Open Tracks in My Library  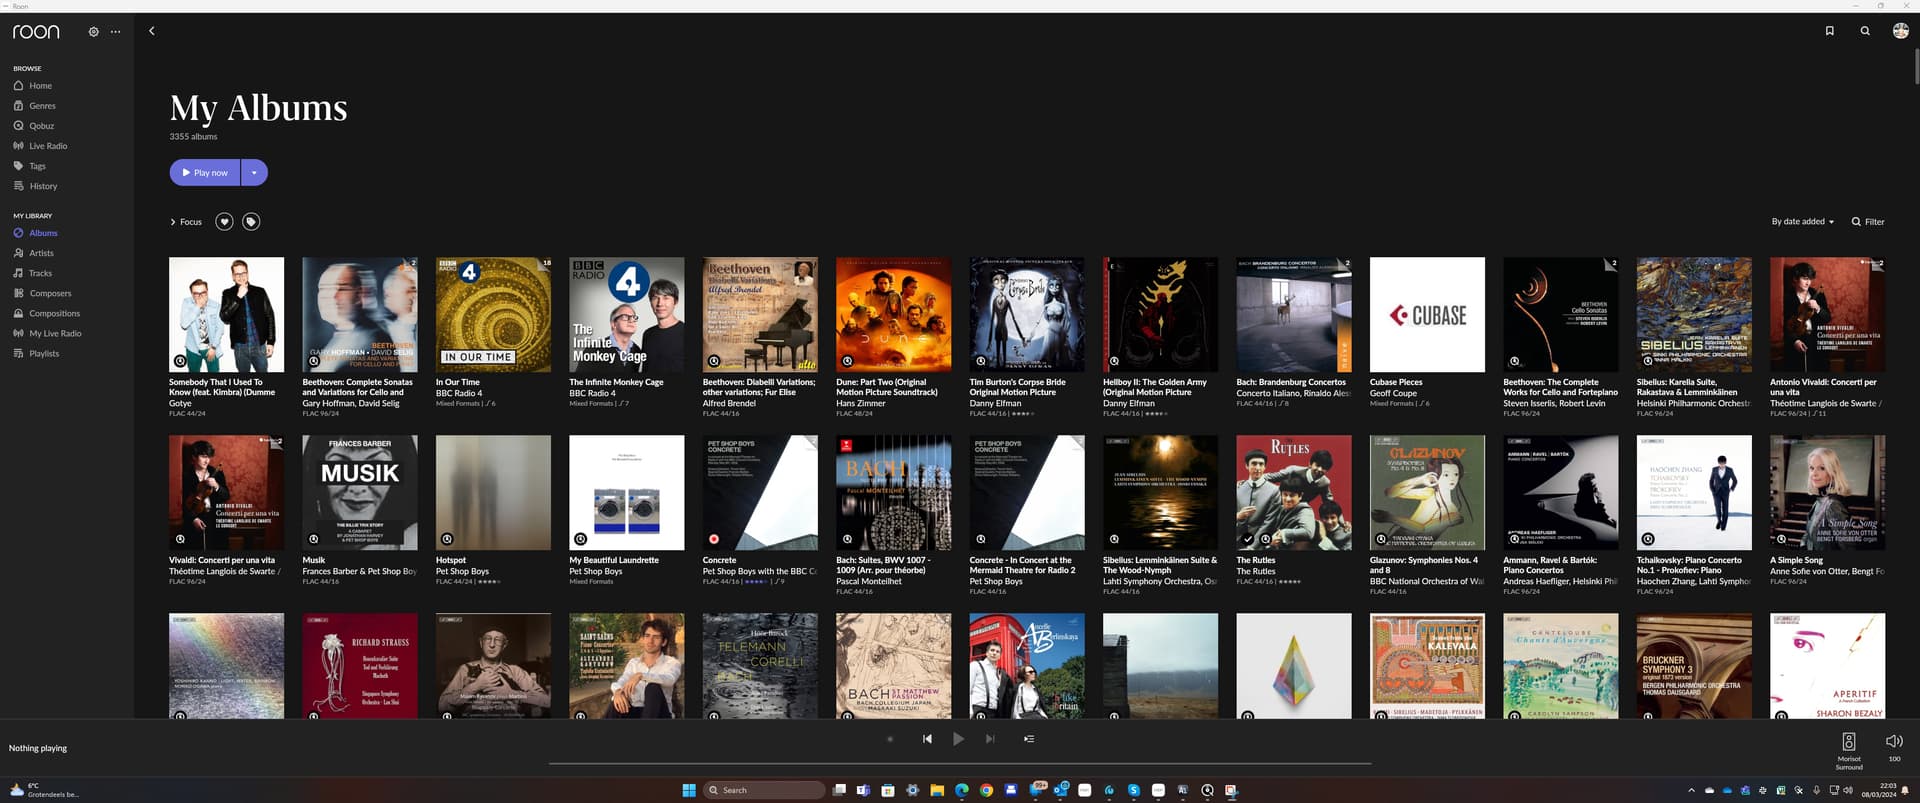point(33,273)
